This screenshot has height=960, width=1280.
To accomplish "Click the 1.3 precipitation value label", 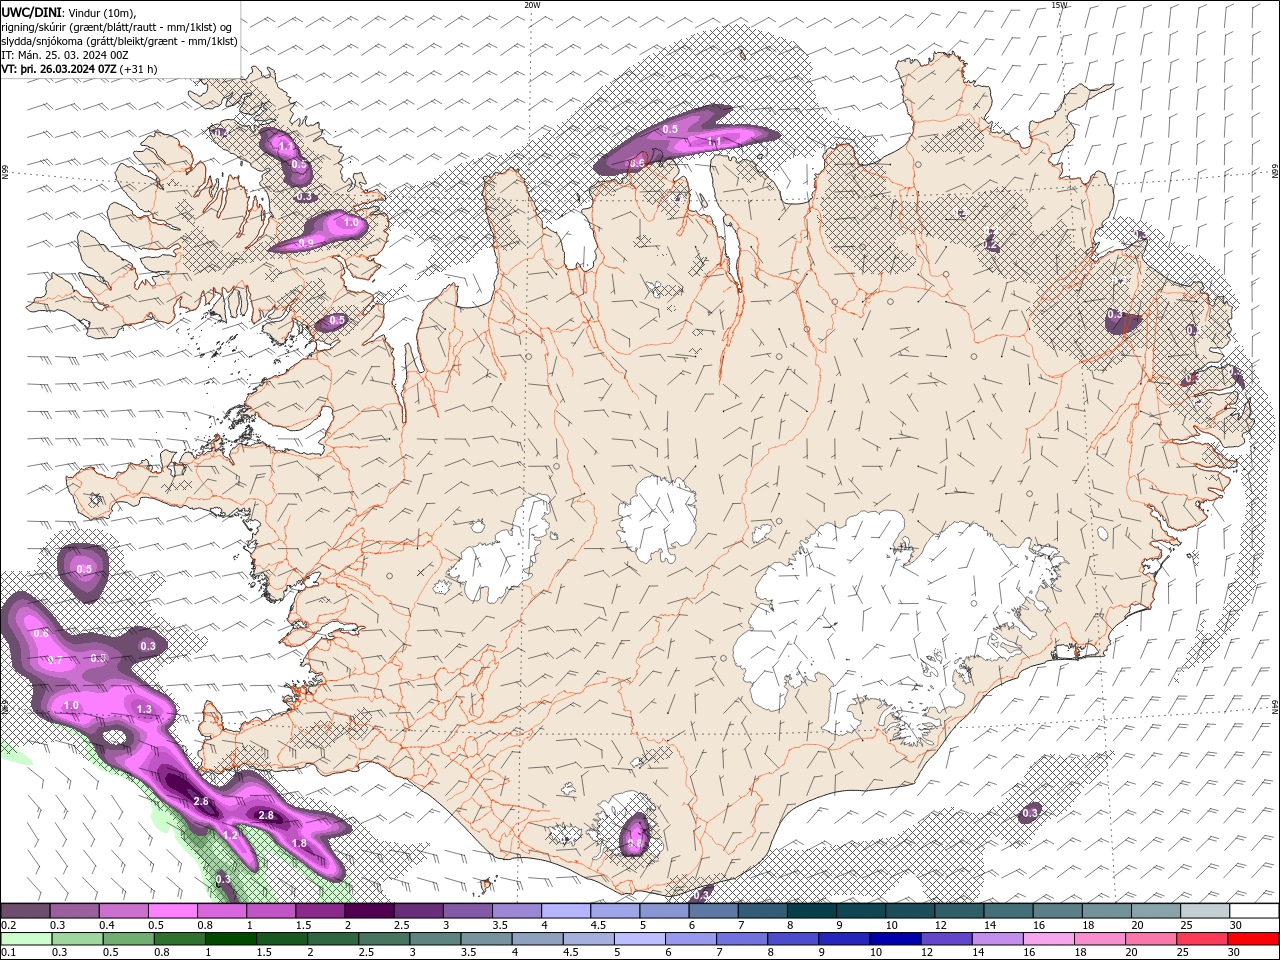I will pos(143,709).
